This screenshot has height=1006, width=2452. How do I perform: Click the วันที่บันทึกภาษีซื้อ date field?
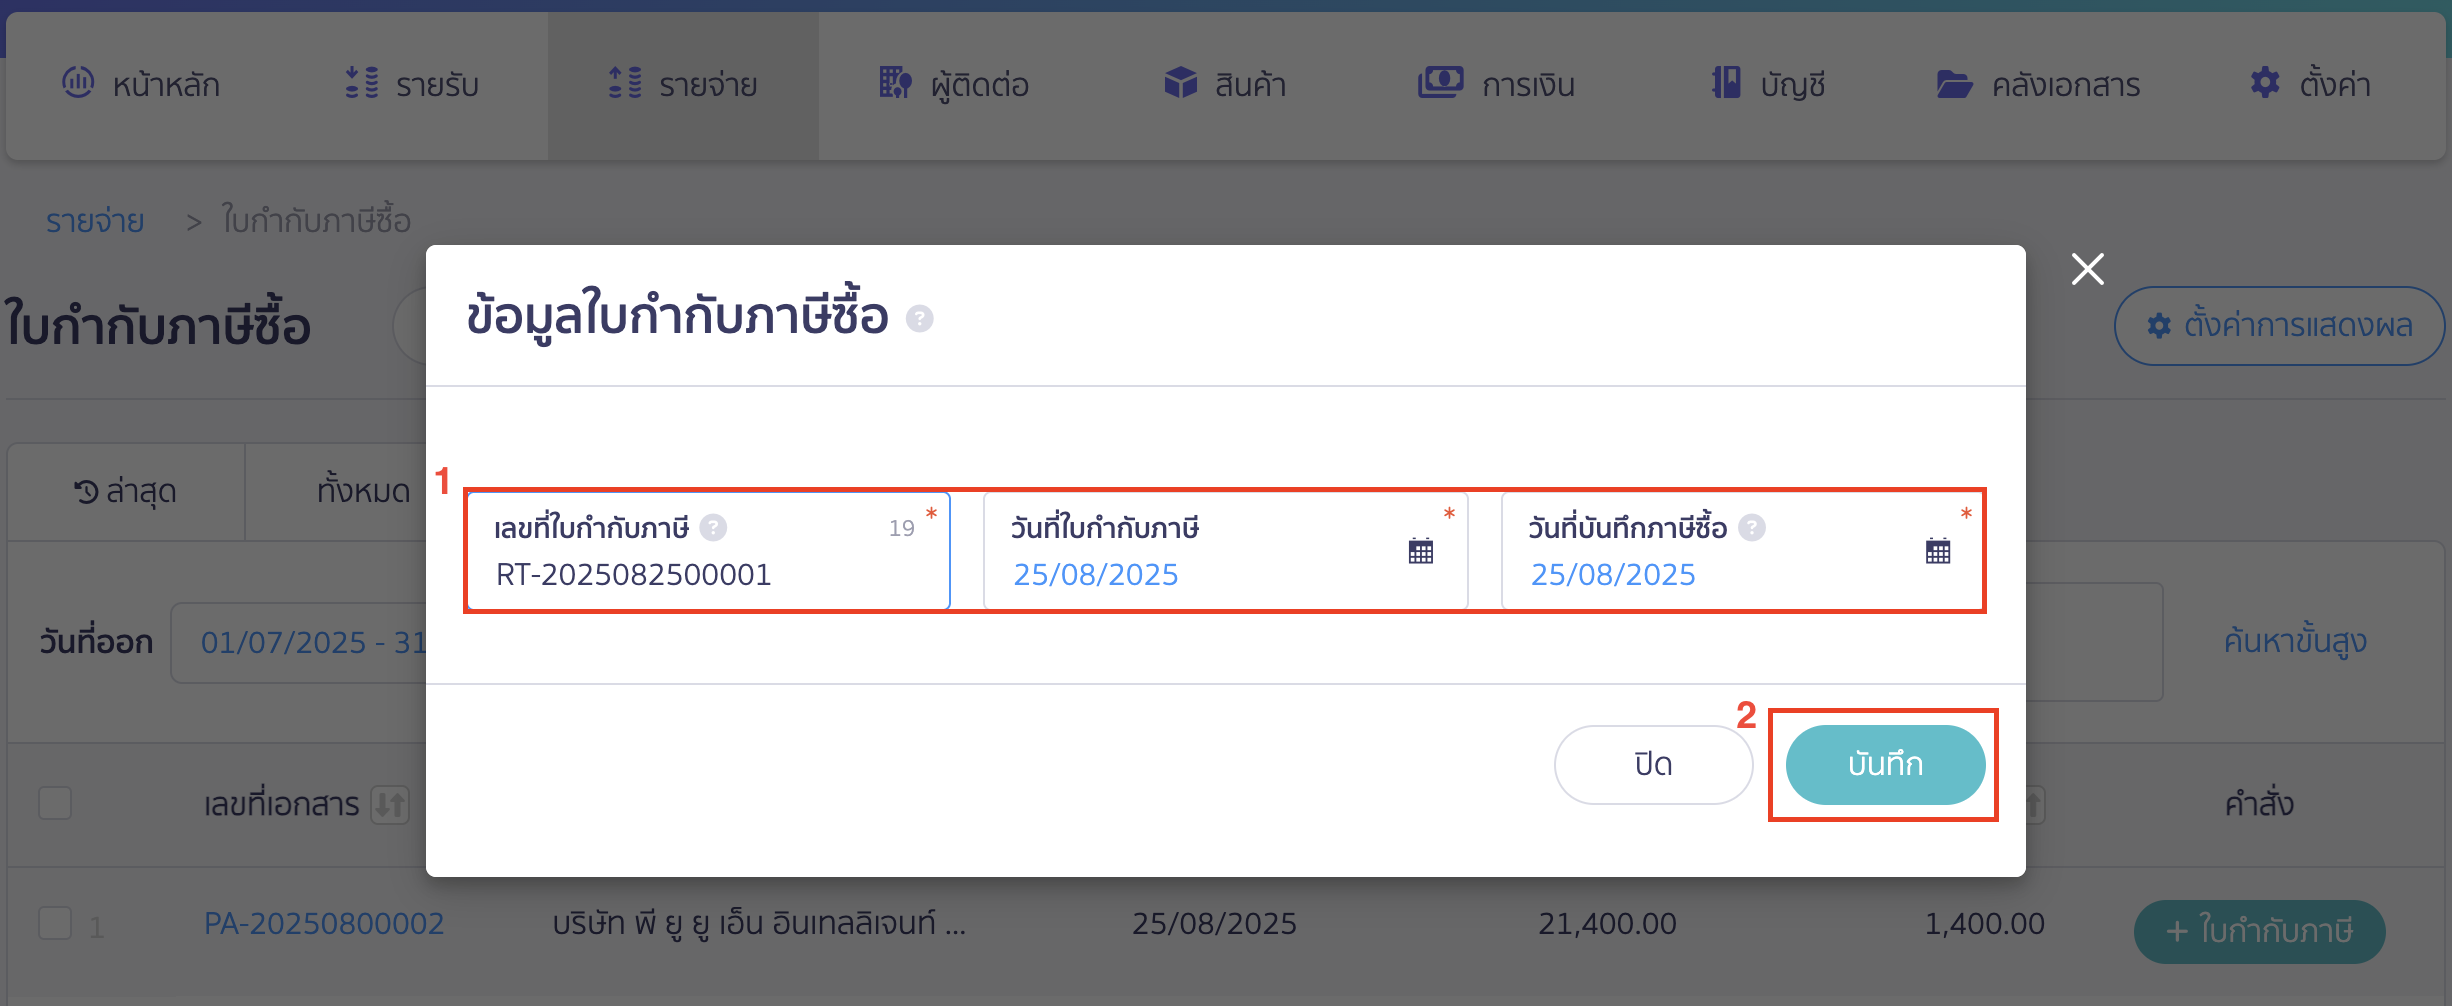click(x=1743, y=551)
